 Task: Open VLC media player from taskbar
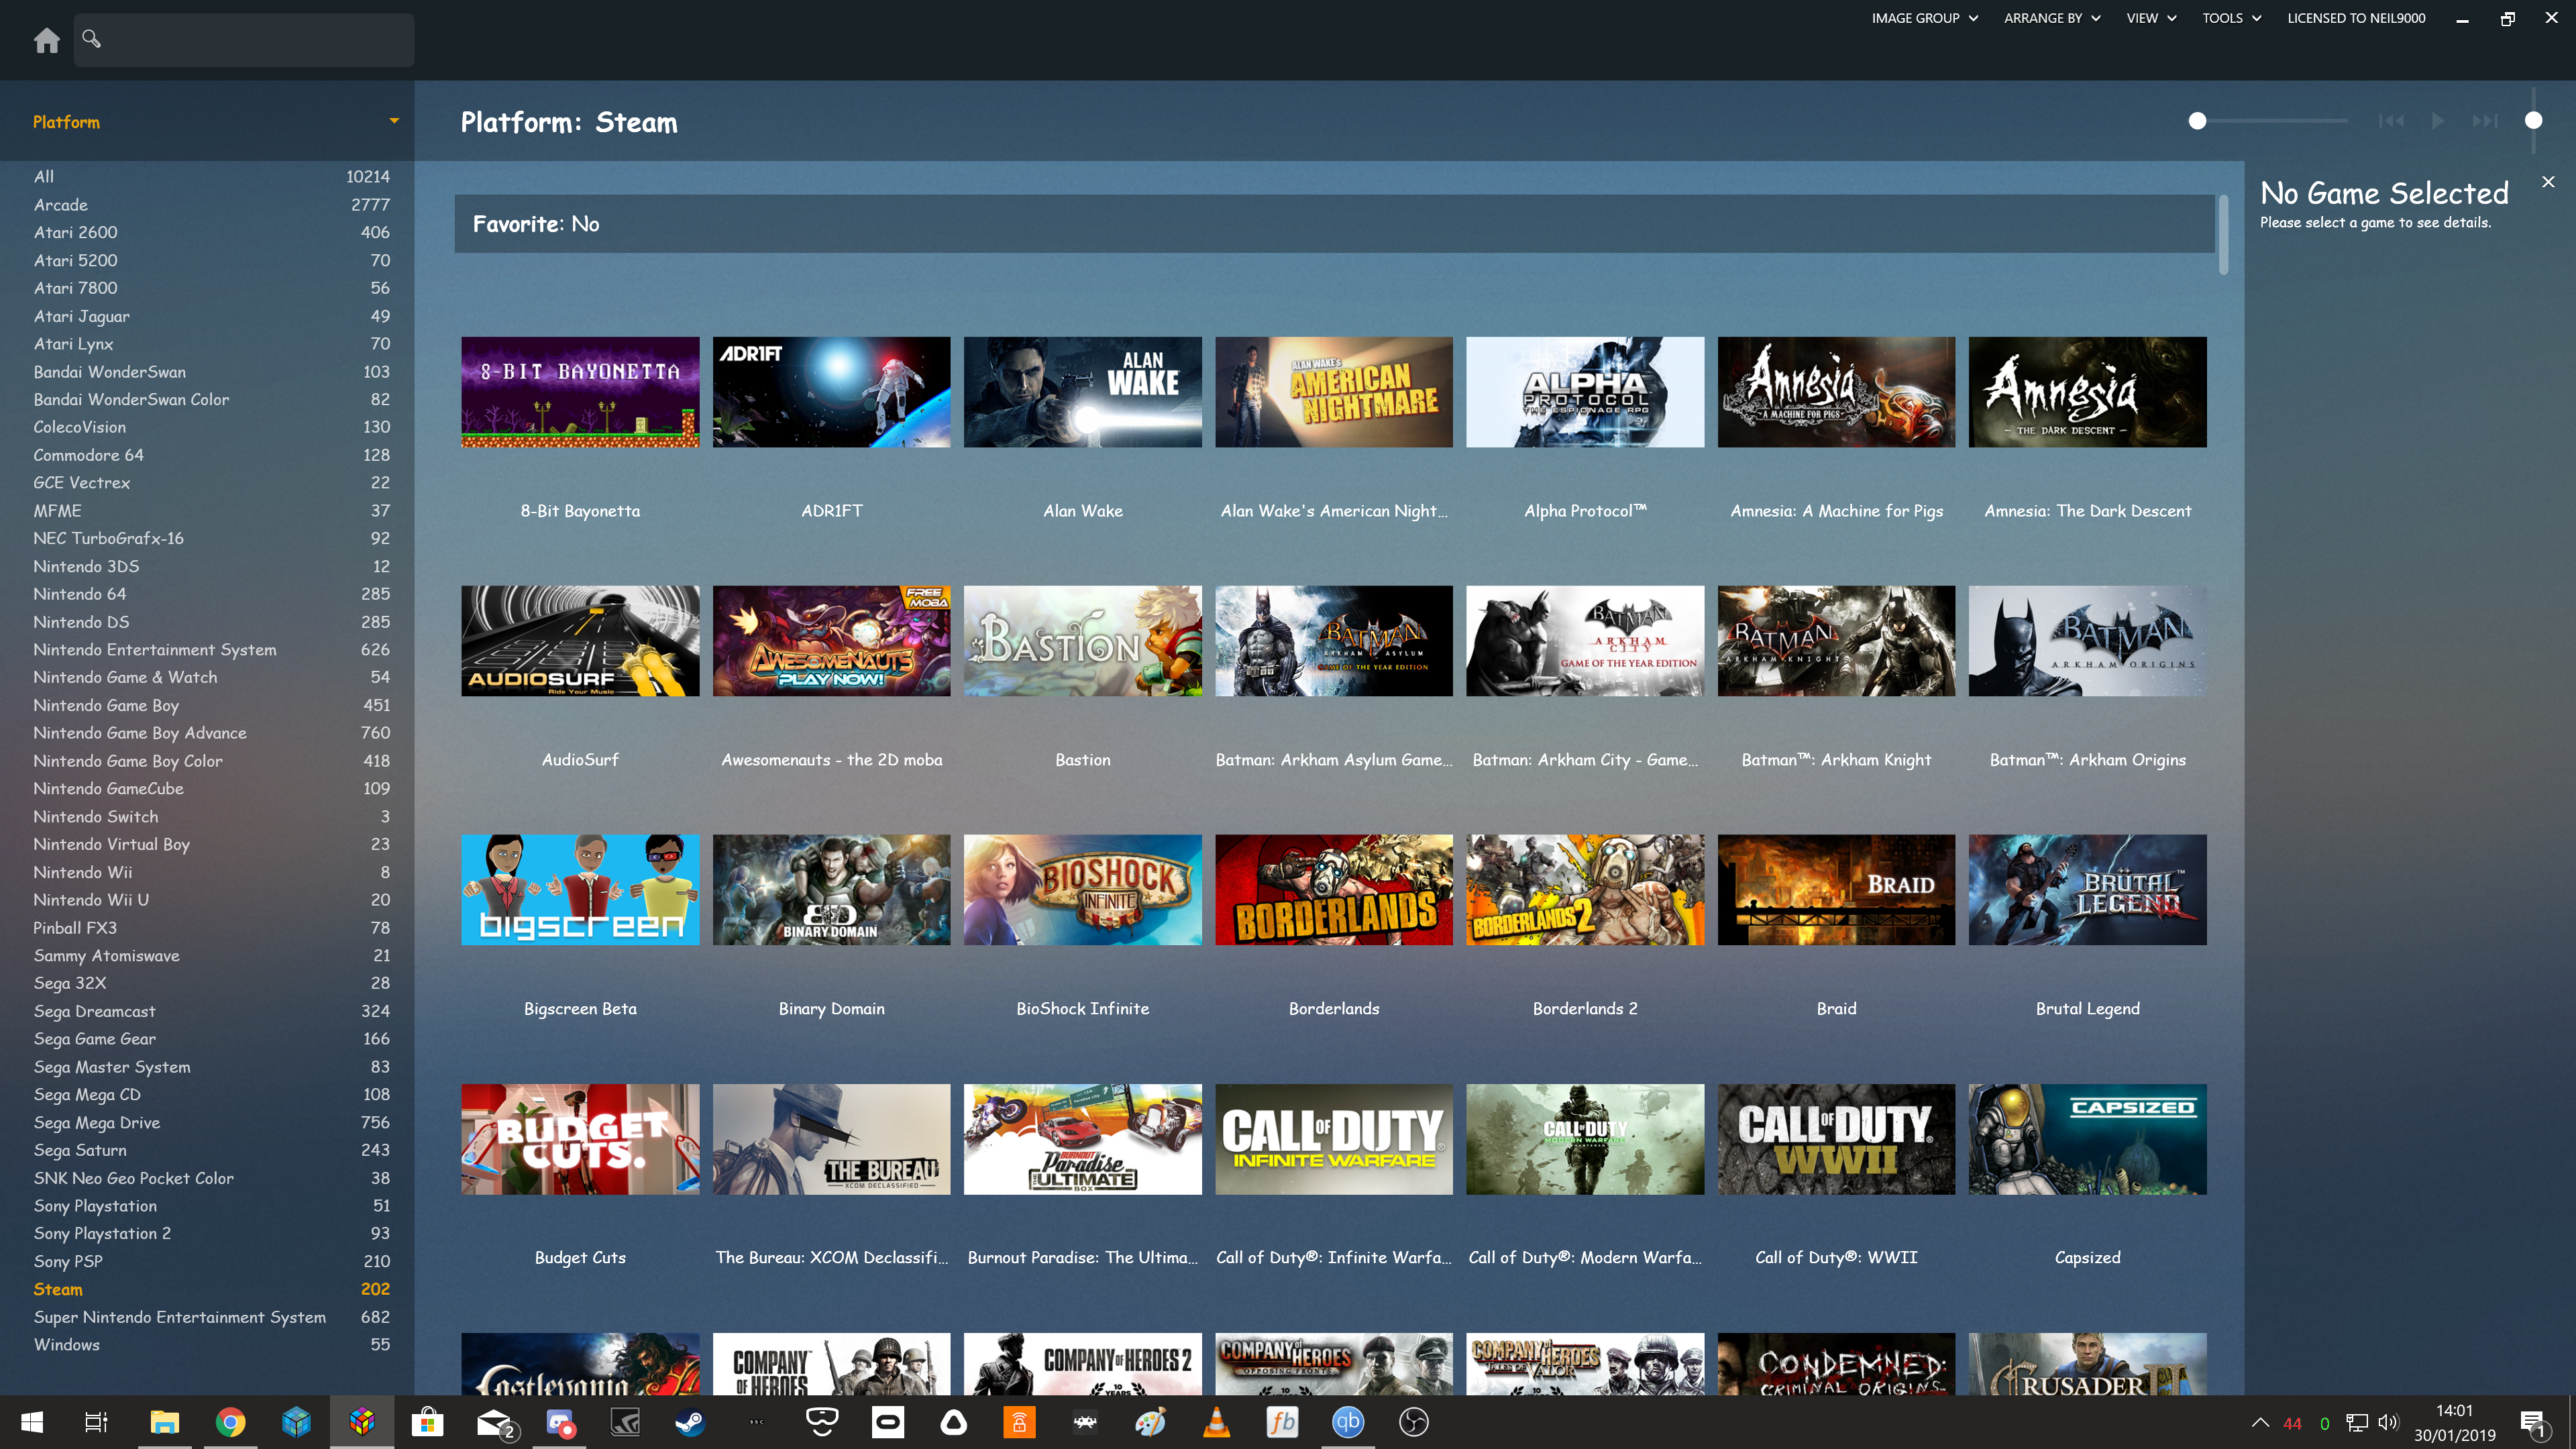(x=1216, y=1422)
